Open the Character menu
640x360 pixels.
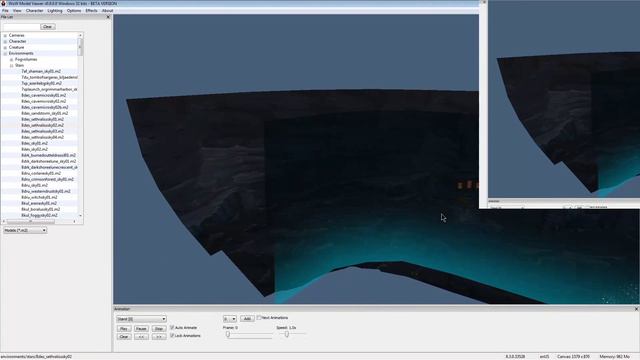pos(35,11)
